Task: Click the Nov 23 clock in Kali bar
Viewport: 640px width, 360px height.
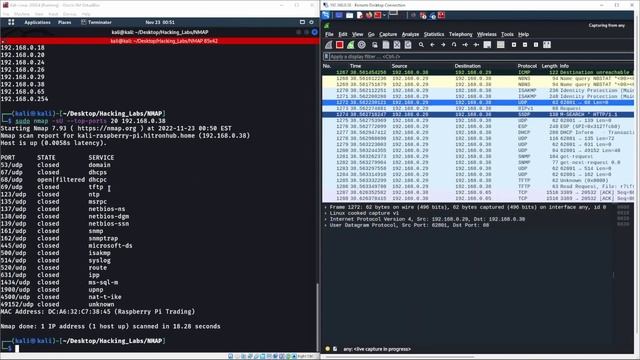Action: [160, 22]
